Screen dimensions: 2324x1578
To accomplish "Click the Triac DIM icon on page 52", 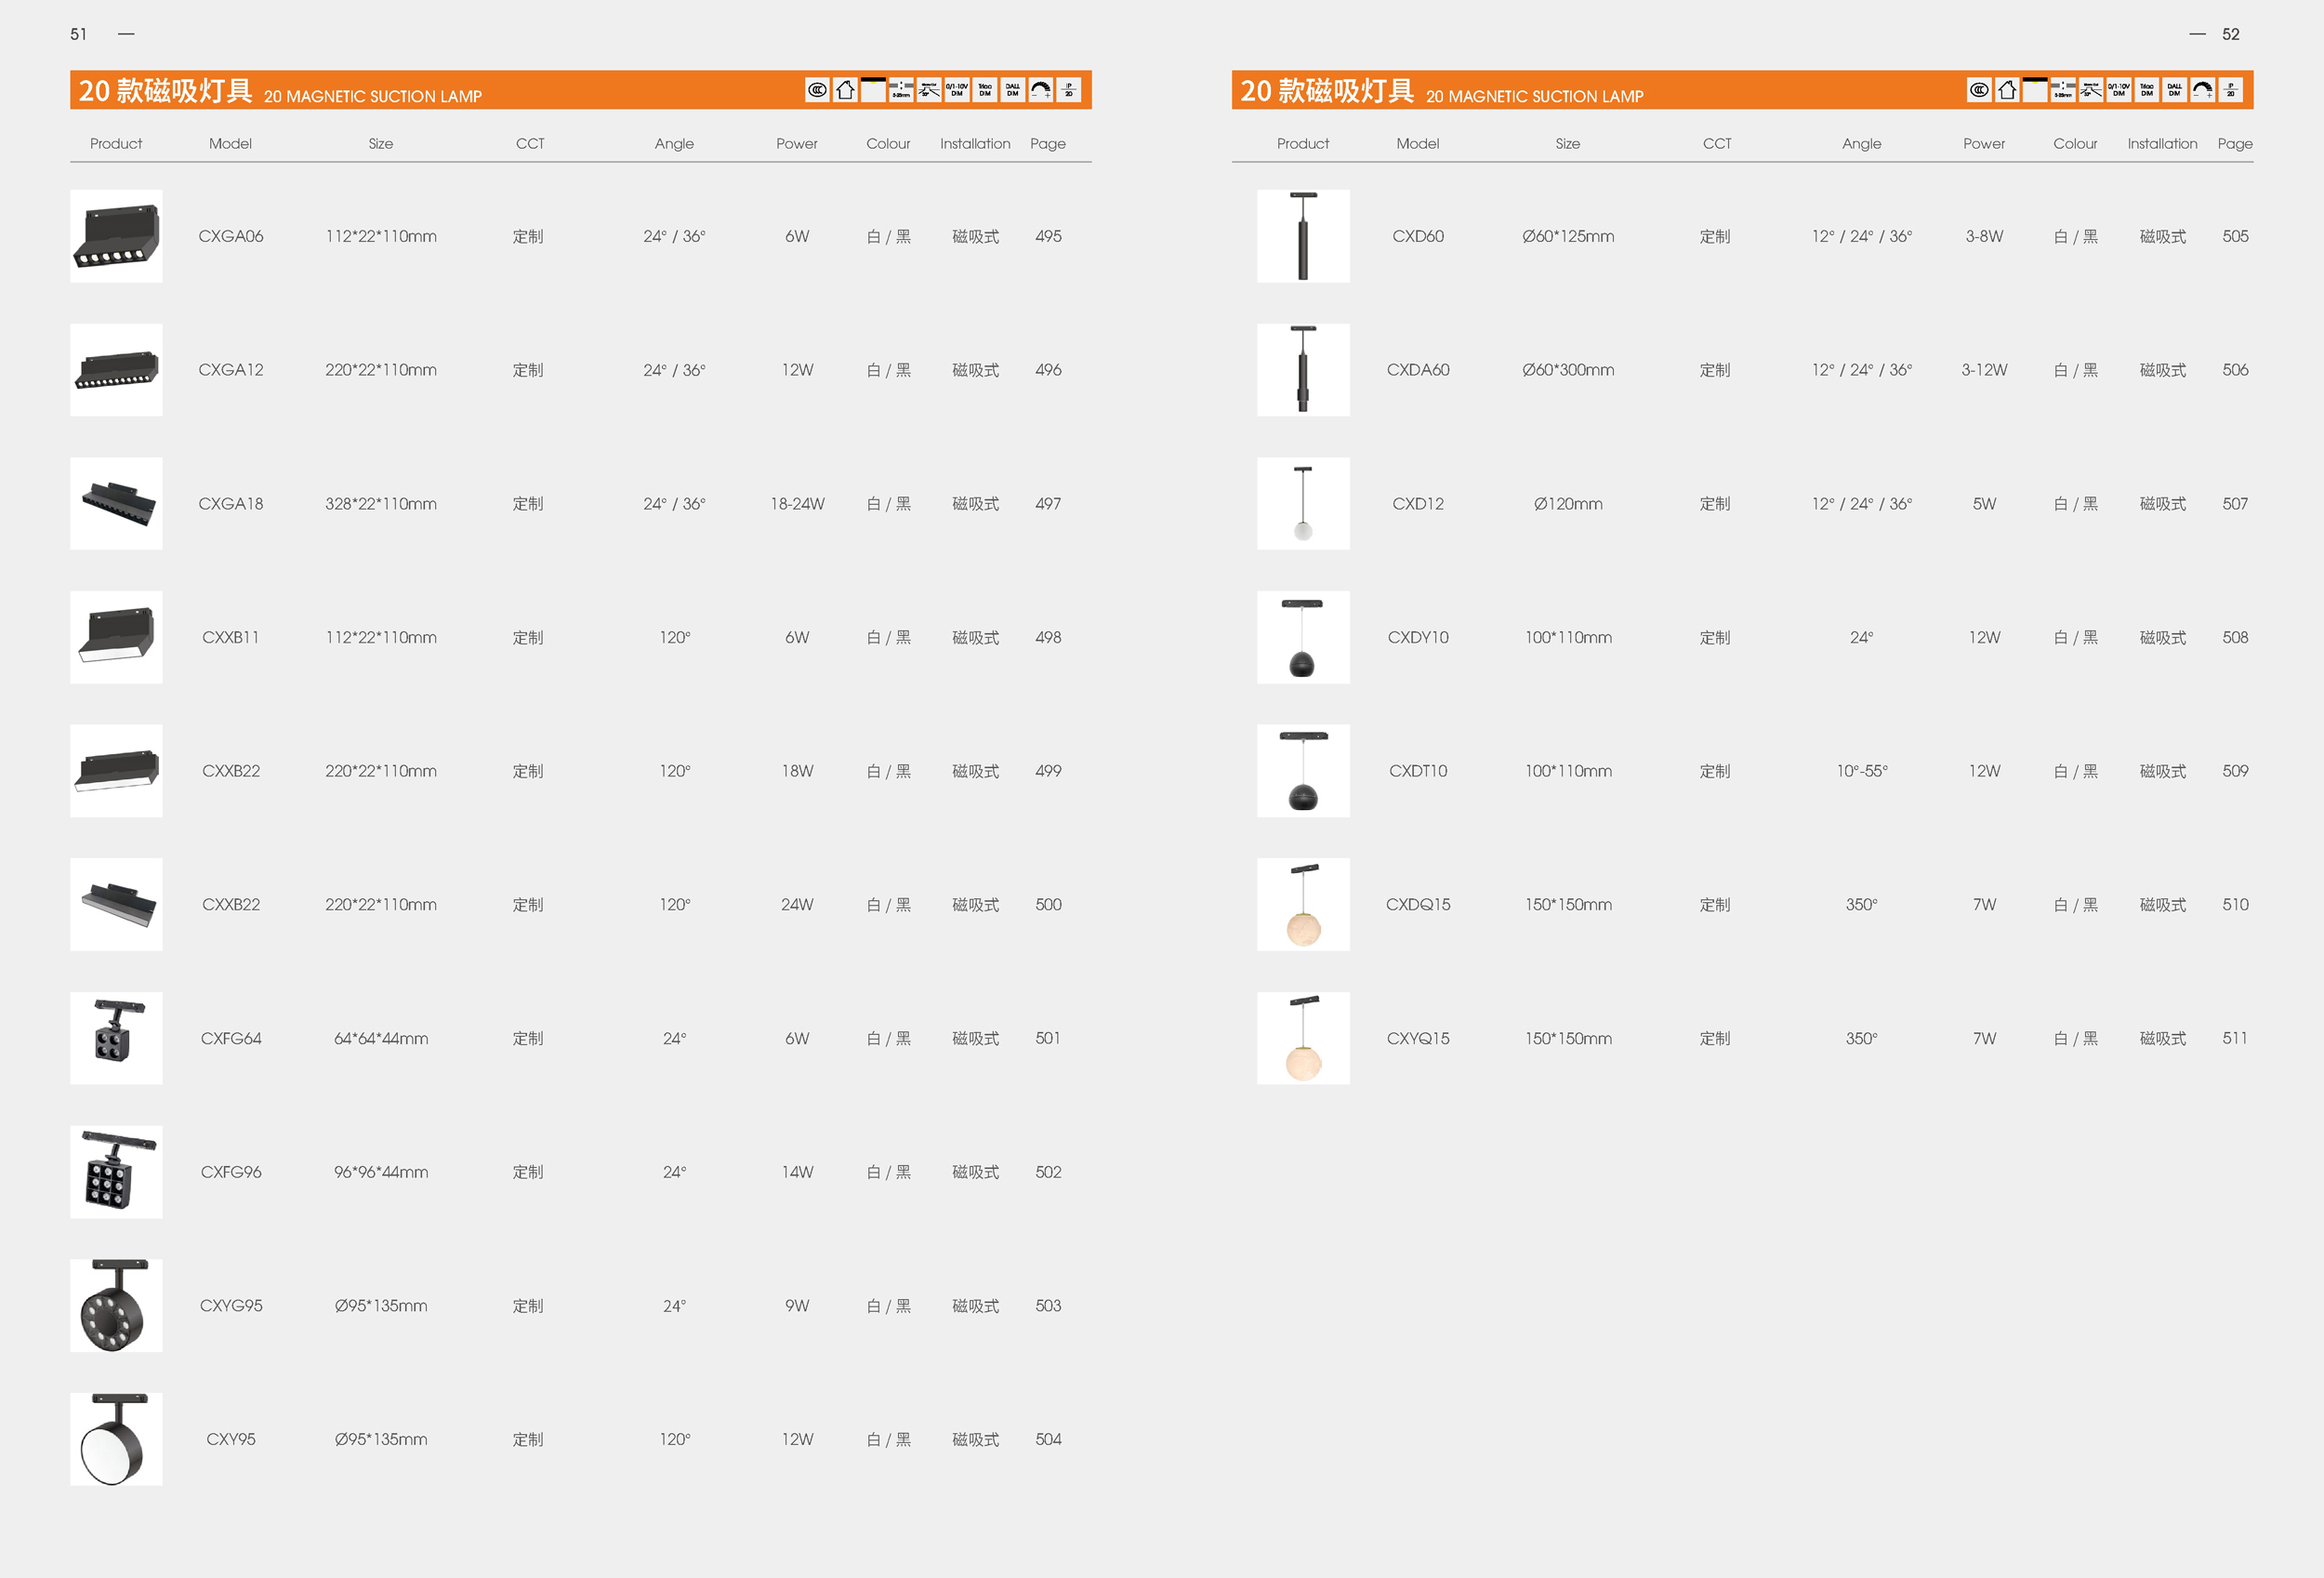I will 2147,90.
